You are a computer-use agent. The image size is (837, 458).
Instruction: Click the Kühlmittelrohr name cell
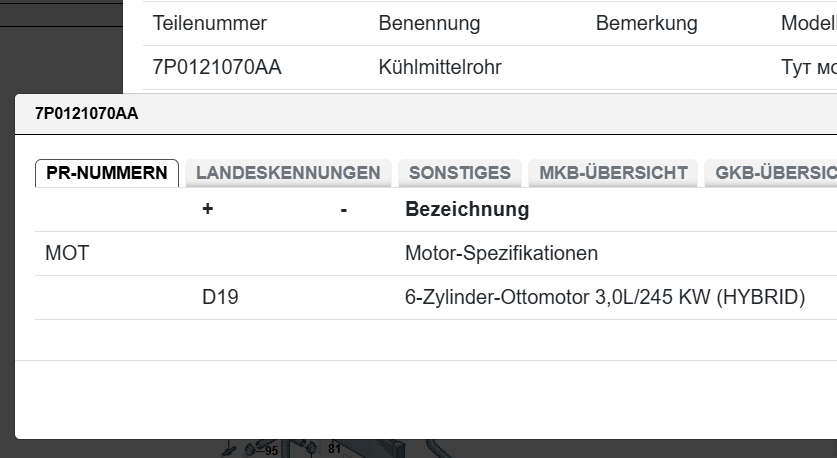coord(440,68)
